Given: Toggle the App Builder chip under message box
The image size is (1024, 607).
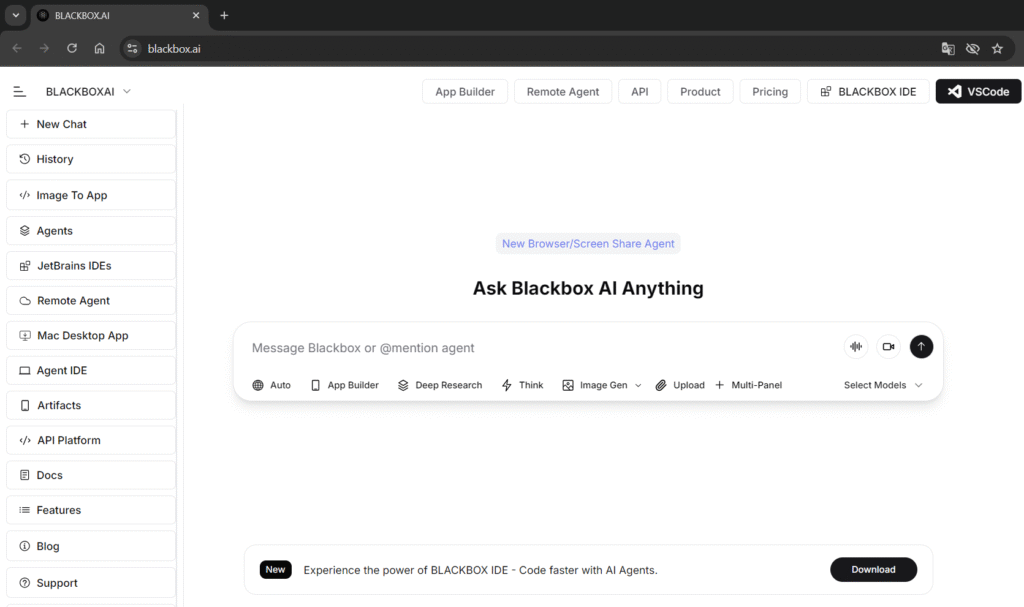Looking at the screenshot, I should [345, 386].
